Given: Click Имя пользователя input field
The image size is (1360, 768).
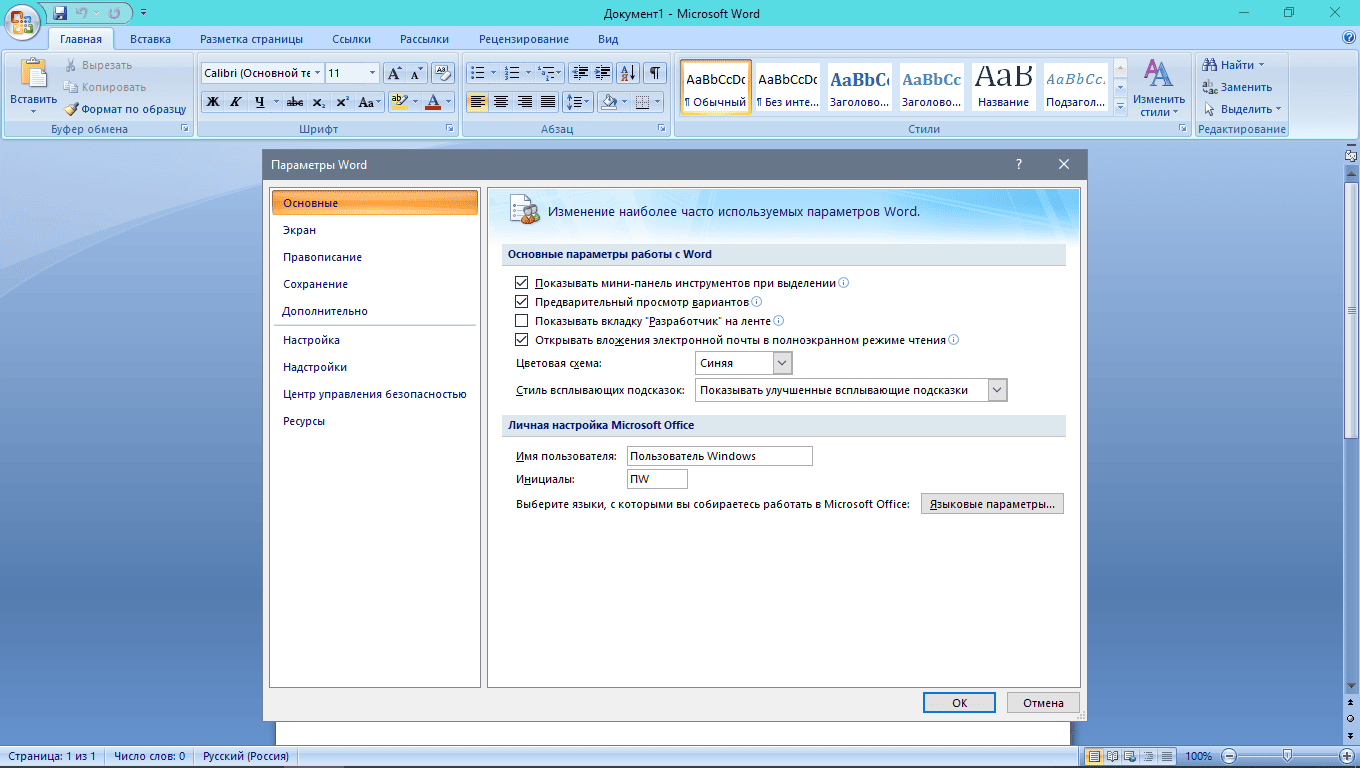Looking at the screenshot, I should pyautogui.click(x=720, y=456).
